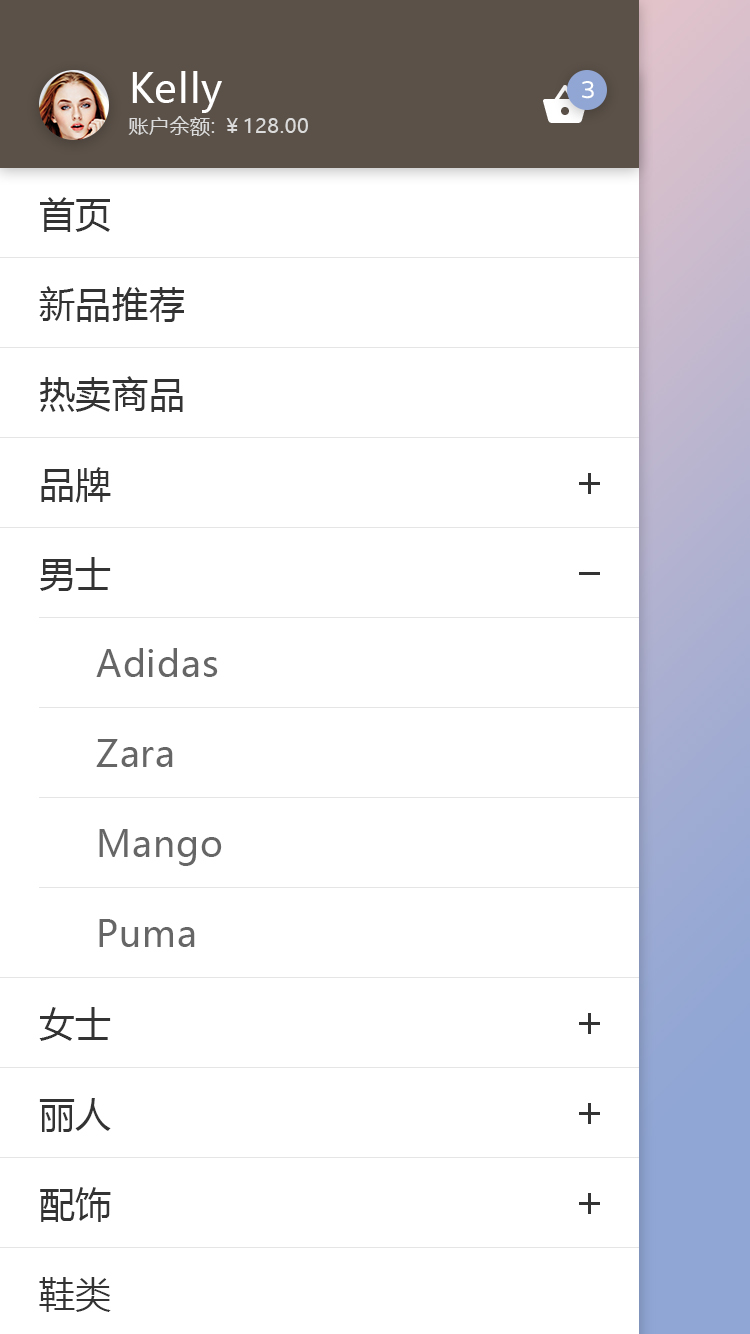Open the shopping basket icon
This screenshot has height=1334, width=750.
(x=564, y=106)
